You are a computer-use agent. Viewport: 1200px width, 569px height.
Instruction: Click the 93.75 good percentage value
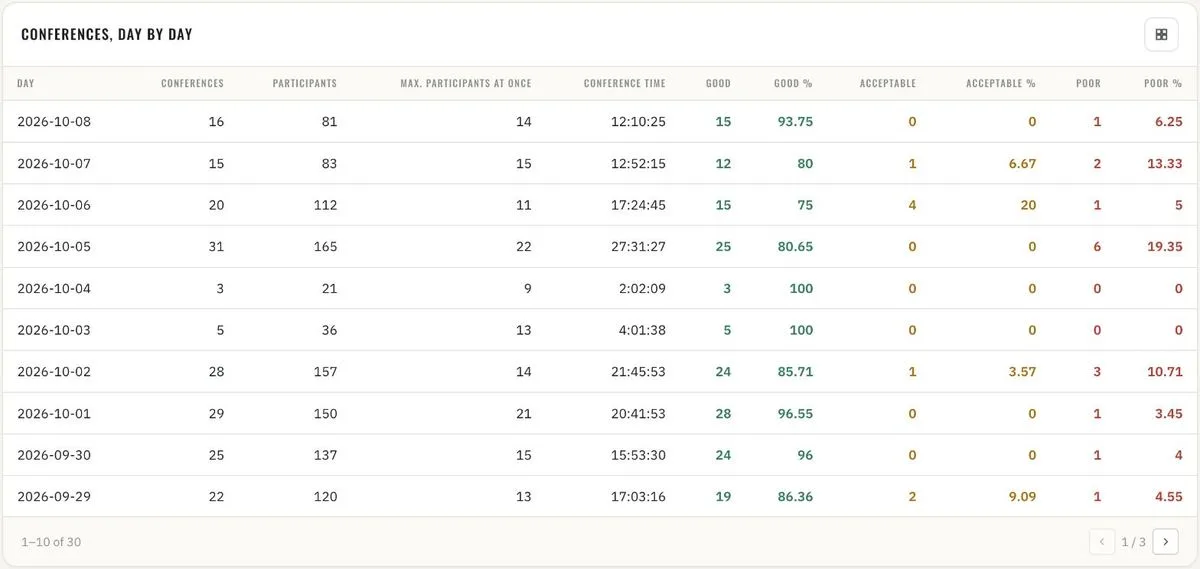pyautogui.click(x=795, y=122)
